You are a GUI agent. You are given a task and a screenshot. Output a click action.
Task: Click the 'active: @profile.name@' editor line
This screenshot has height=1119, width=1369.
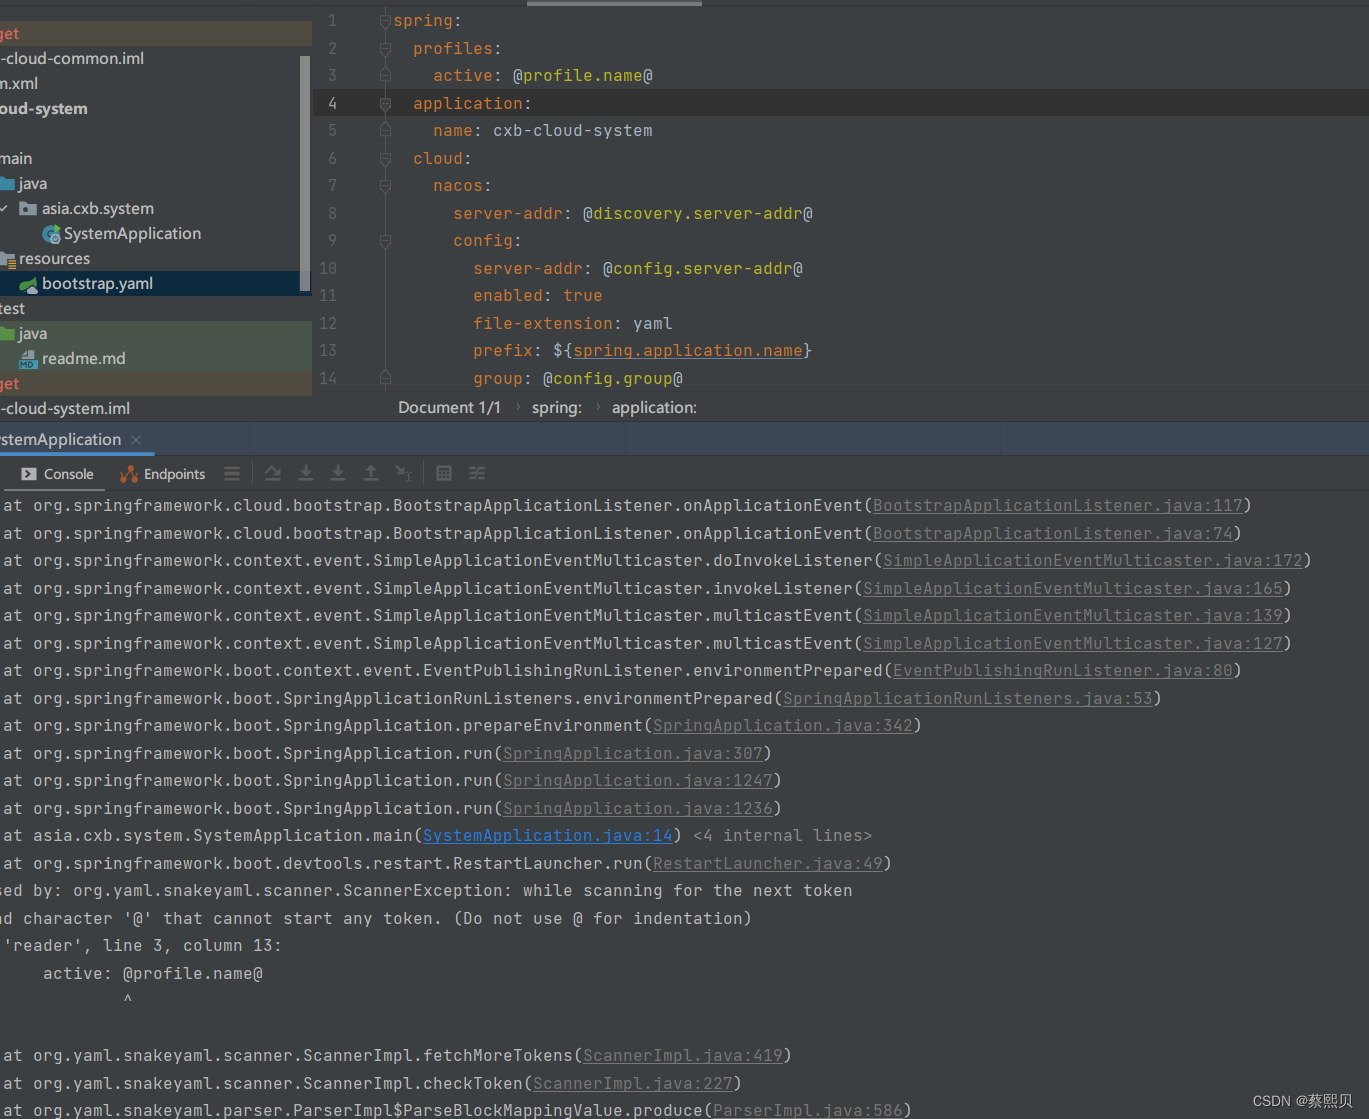(543, 76)
